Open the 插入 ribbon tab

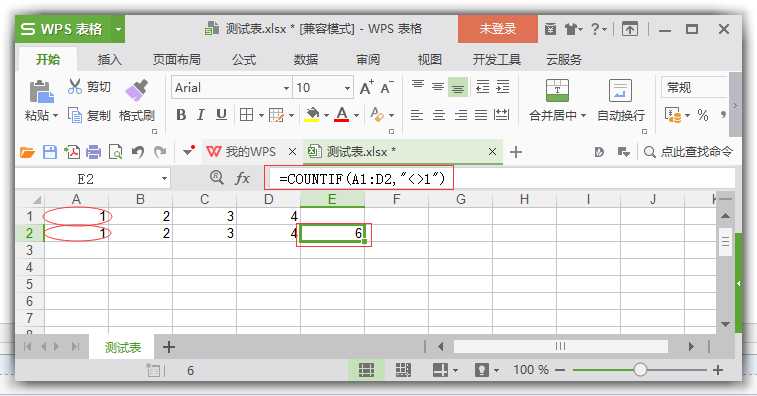[x=110, y=59]
